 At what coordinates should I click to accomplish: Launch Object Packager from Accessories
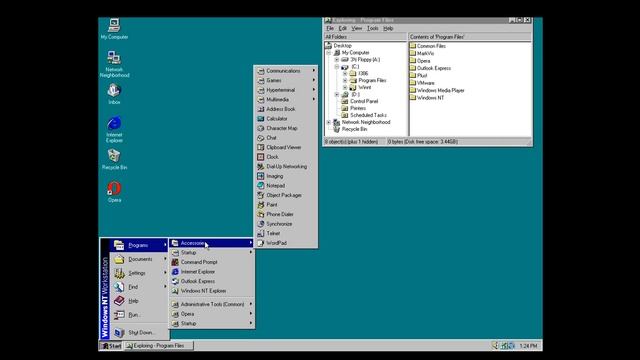285,195
